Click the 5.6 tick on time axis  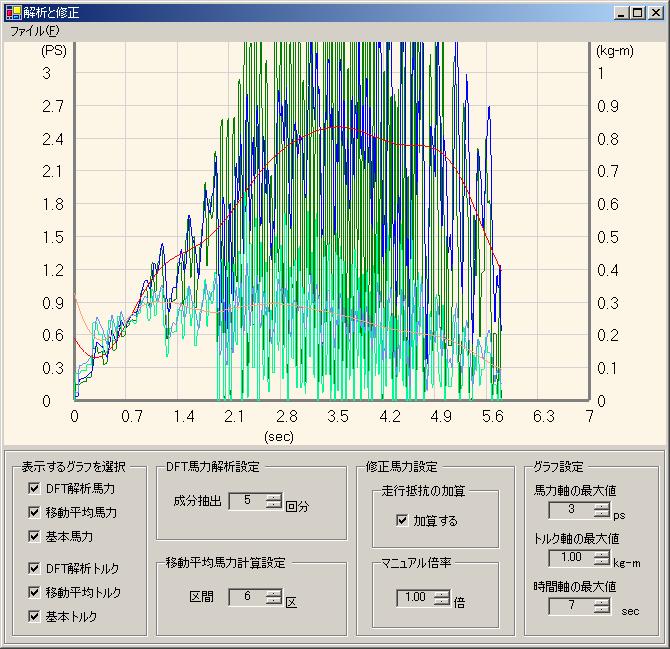click(493, 416)
